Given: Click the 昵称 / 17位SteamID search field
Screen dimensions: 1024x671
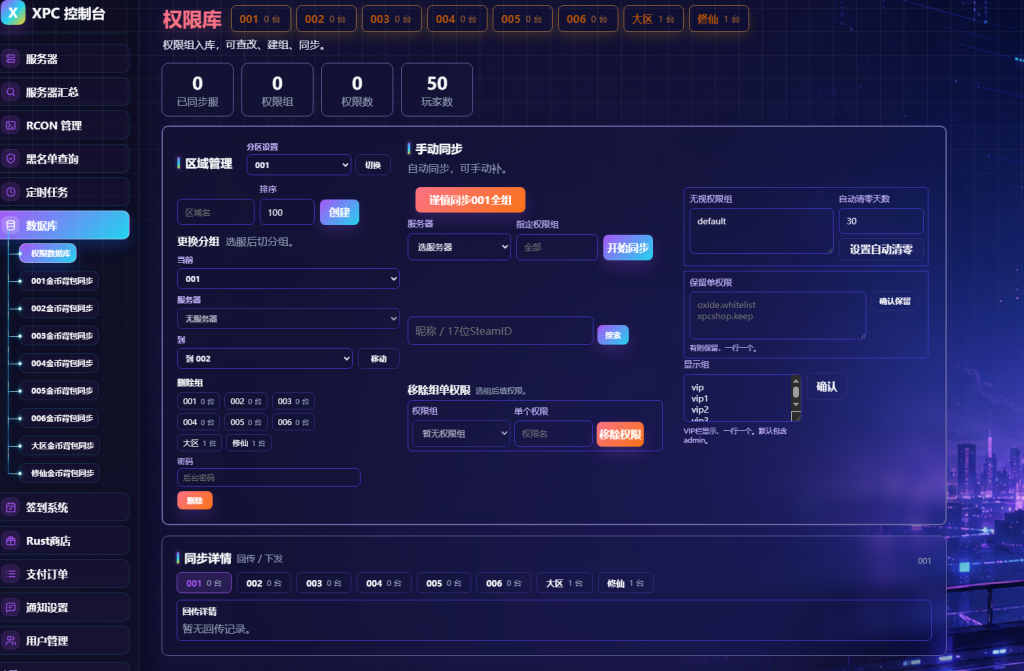Looking at the screenshot, I should click(x=500, y=331).
